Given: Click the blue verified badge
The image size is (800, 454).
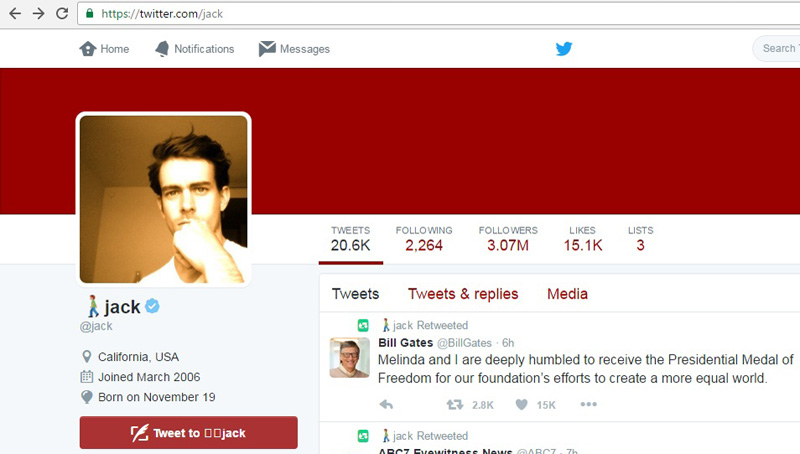Looking at the screenshot, I should (152, 306).
